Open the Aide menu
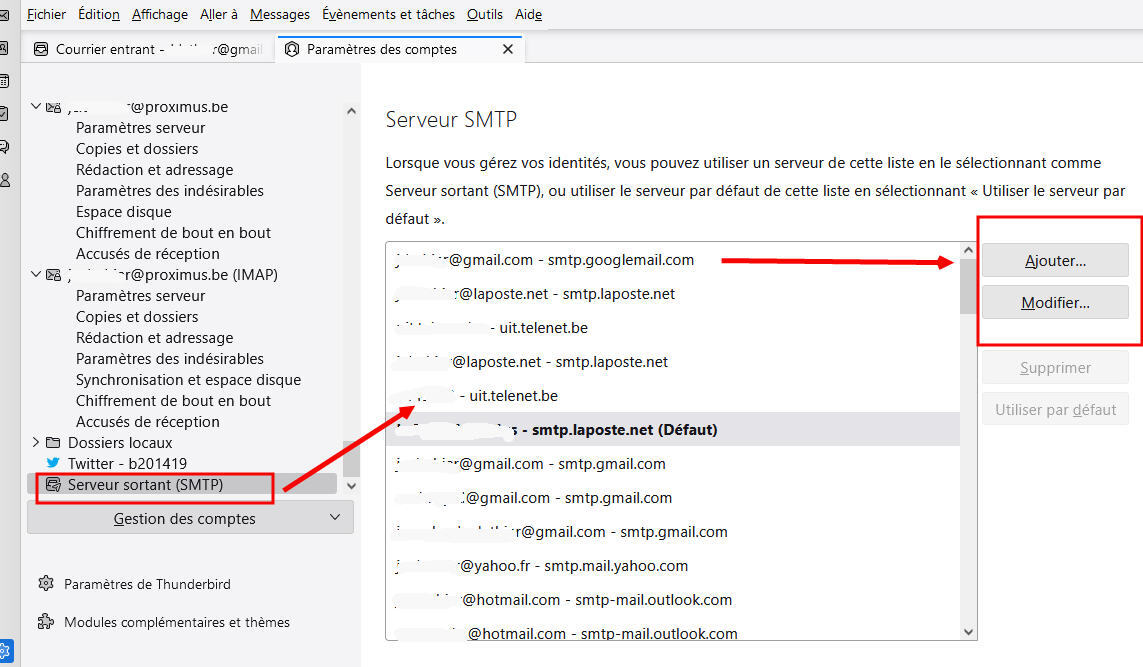 click(x=528, y=15)
